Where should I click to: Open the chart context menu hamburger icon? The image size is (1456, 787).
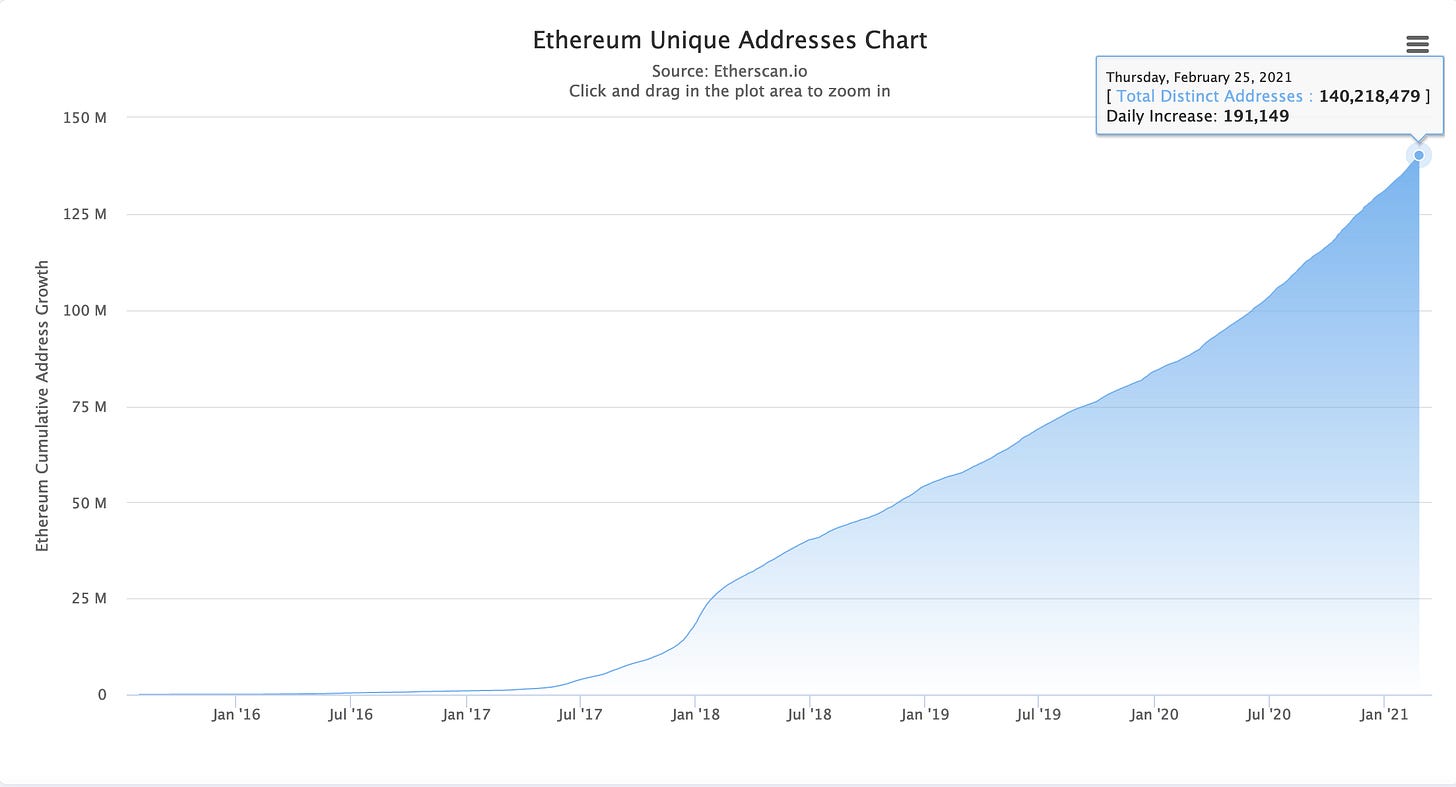[1417, 44]
